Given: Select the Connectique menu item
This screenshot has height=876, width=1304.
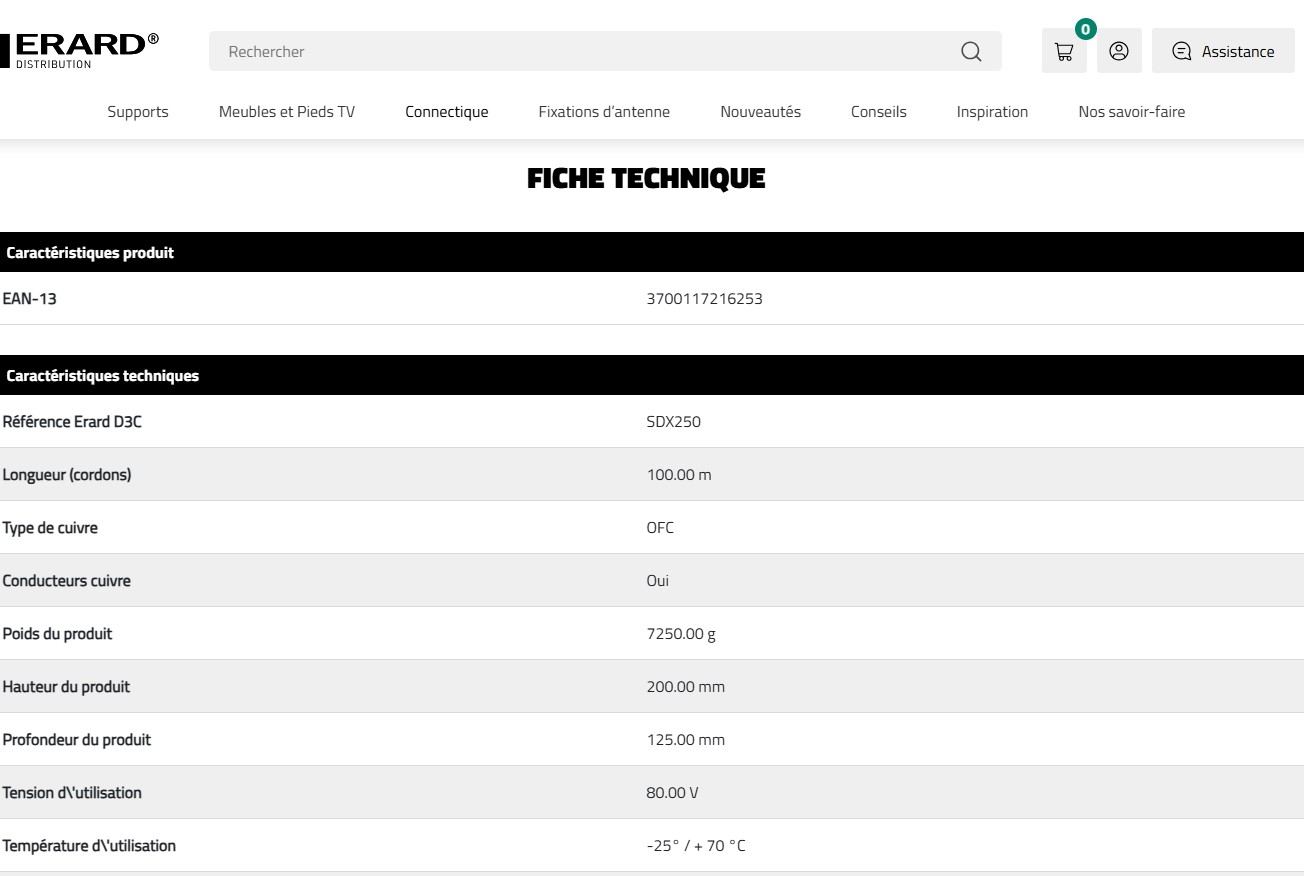Looking at the screenshot, I should 446,112.
